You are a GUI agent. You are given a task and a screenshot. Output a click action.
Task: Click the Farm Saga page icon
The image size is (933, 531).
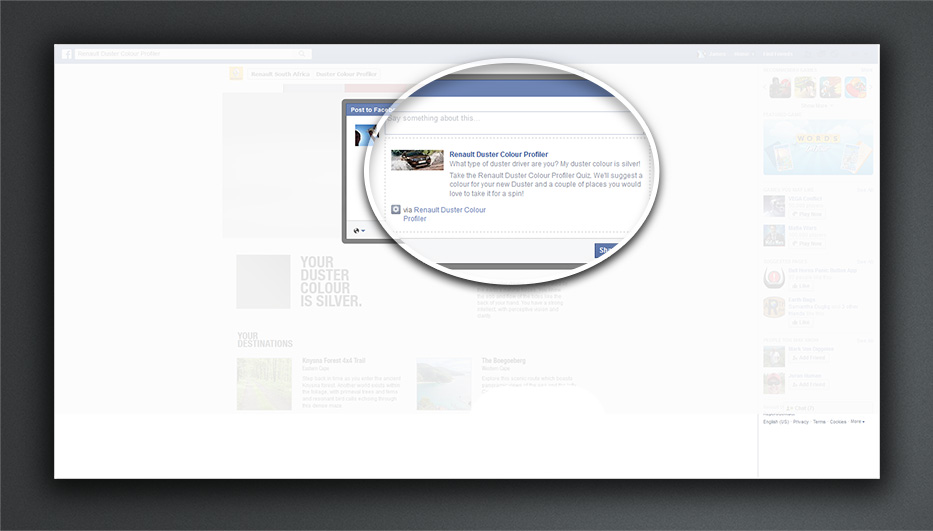[773, 307]
